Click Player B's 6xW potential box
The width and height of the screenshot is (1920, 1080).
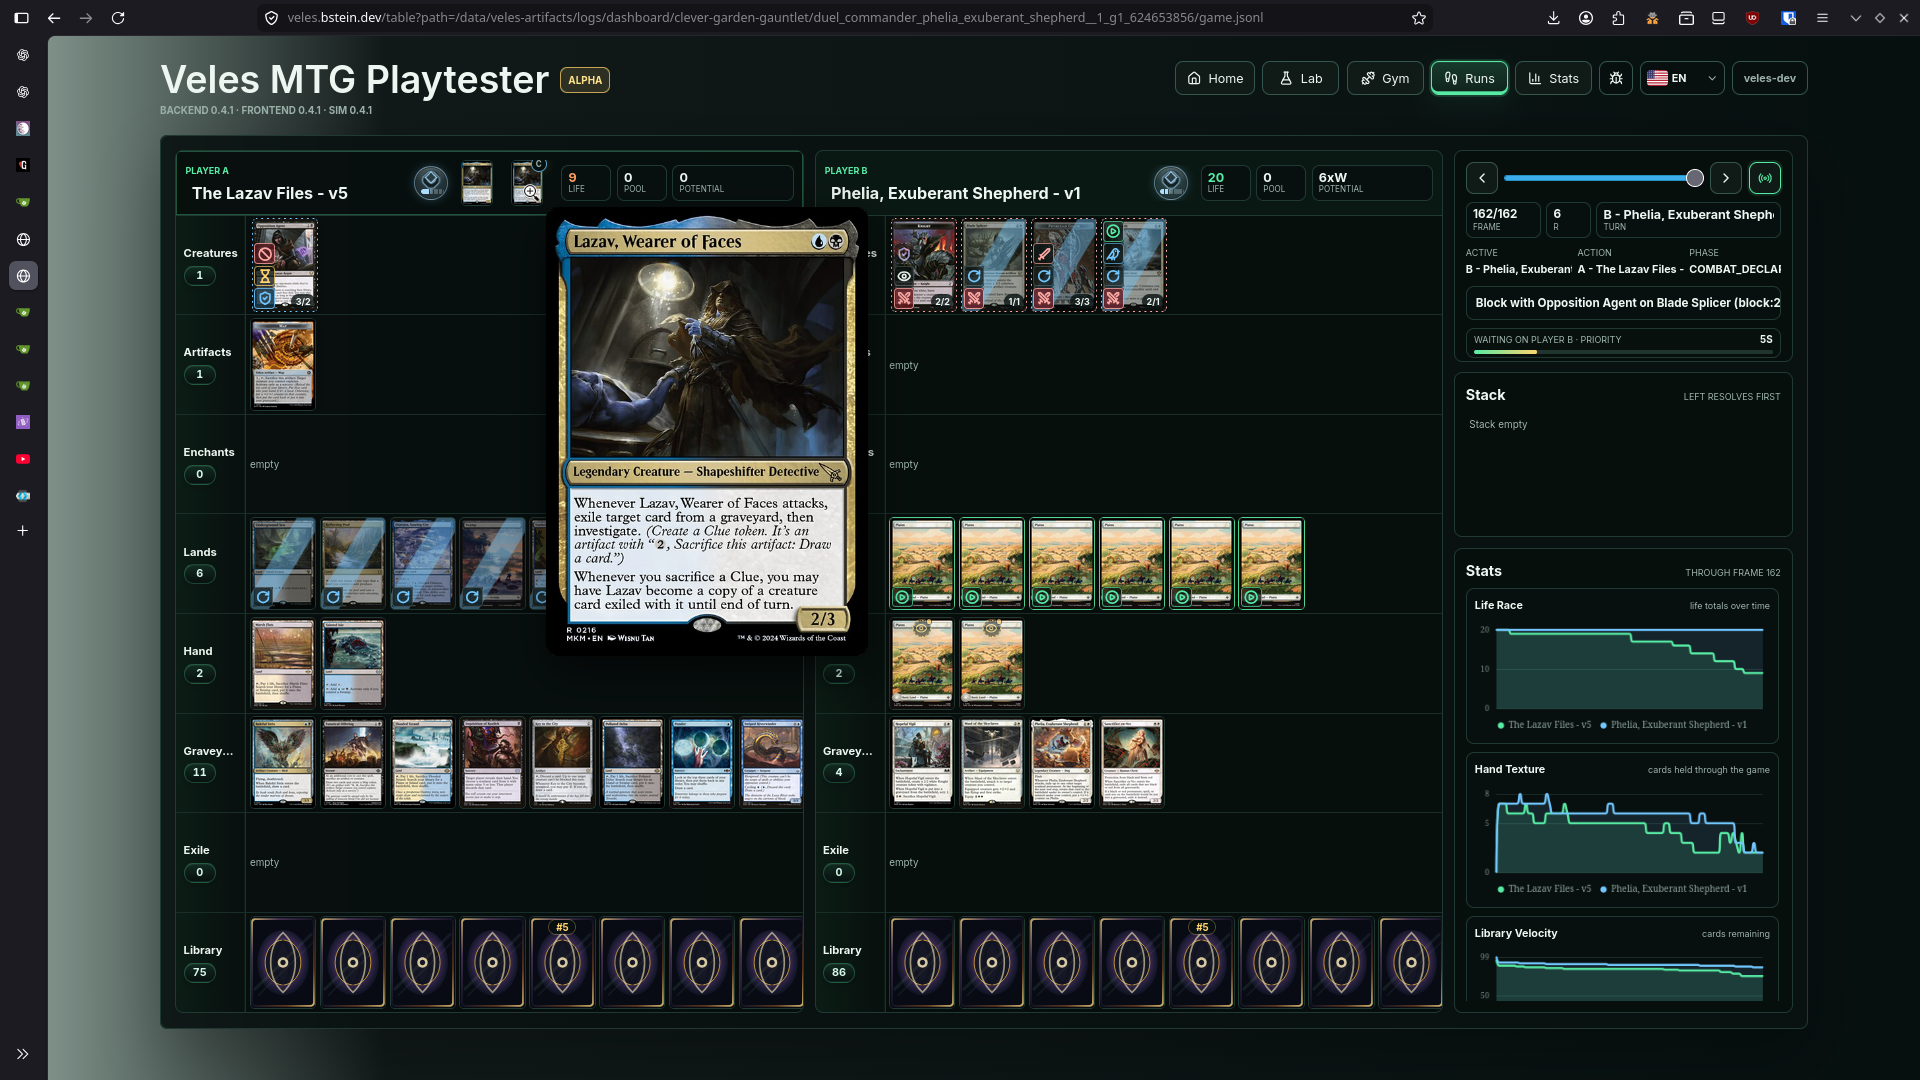click(1371, 183)
